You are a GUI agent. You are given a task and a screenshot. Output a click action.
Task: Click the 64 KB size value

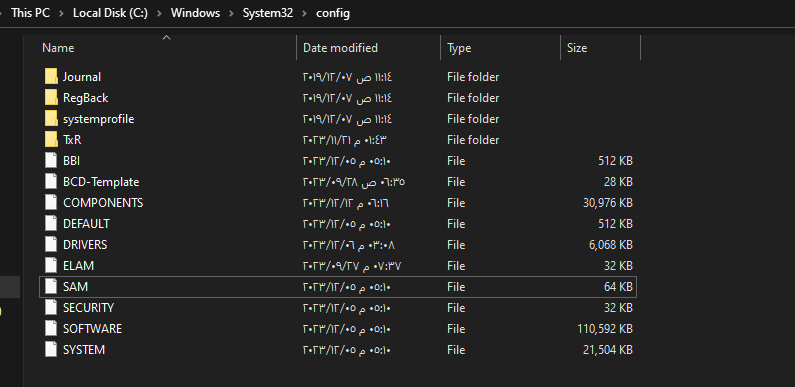coord(618,287)
